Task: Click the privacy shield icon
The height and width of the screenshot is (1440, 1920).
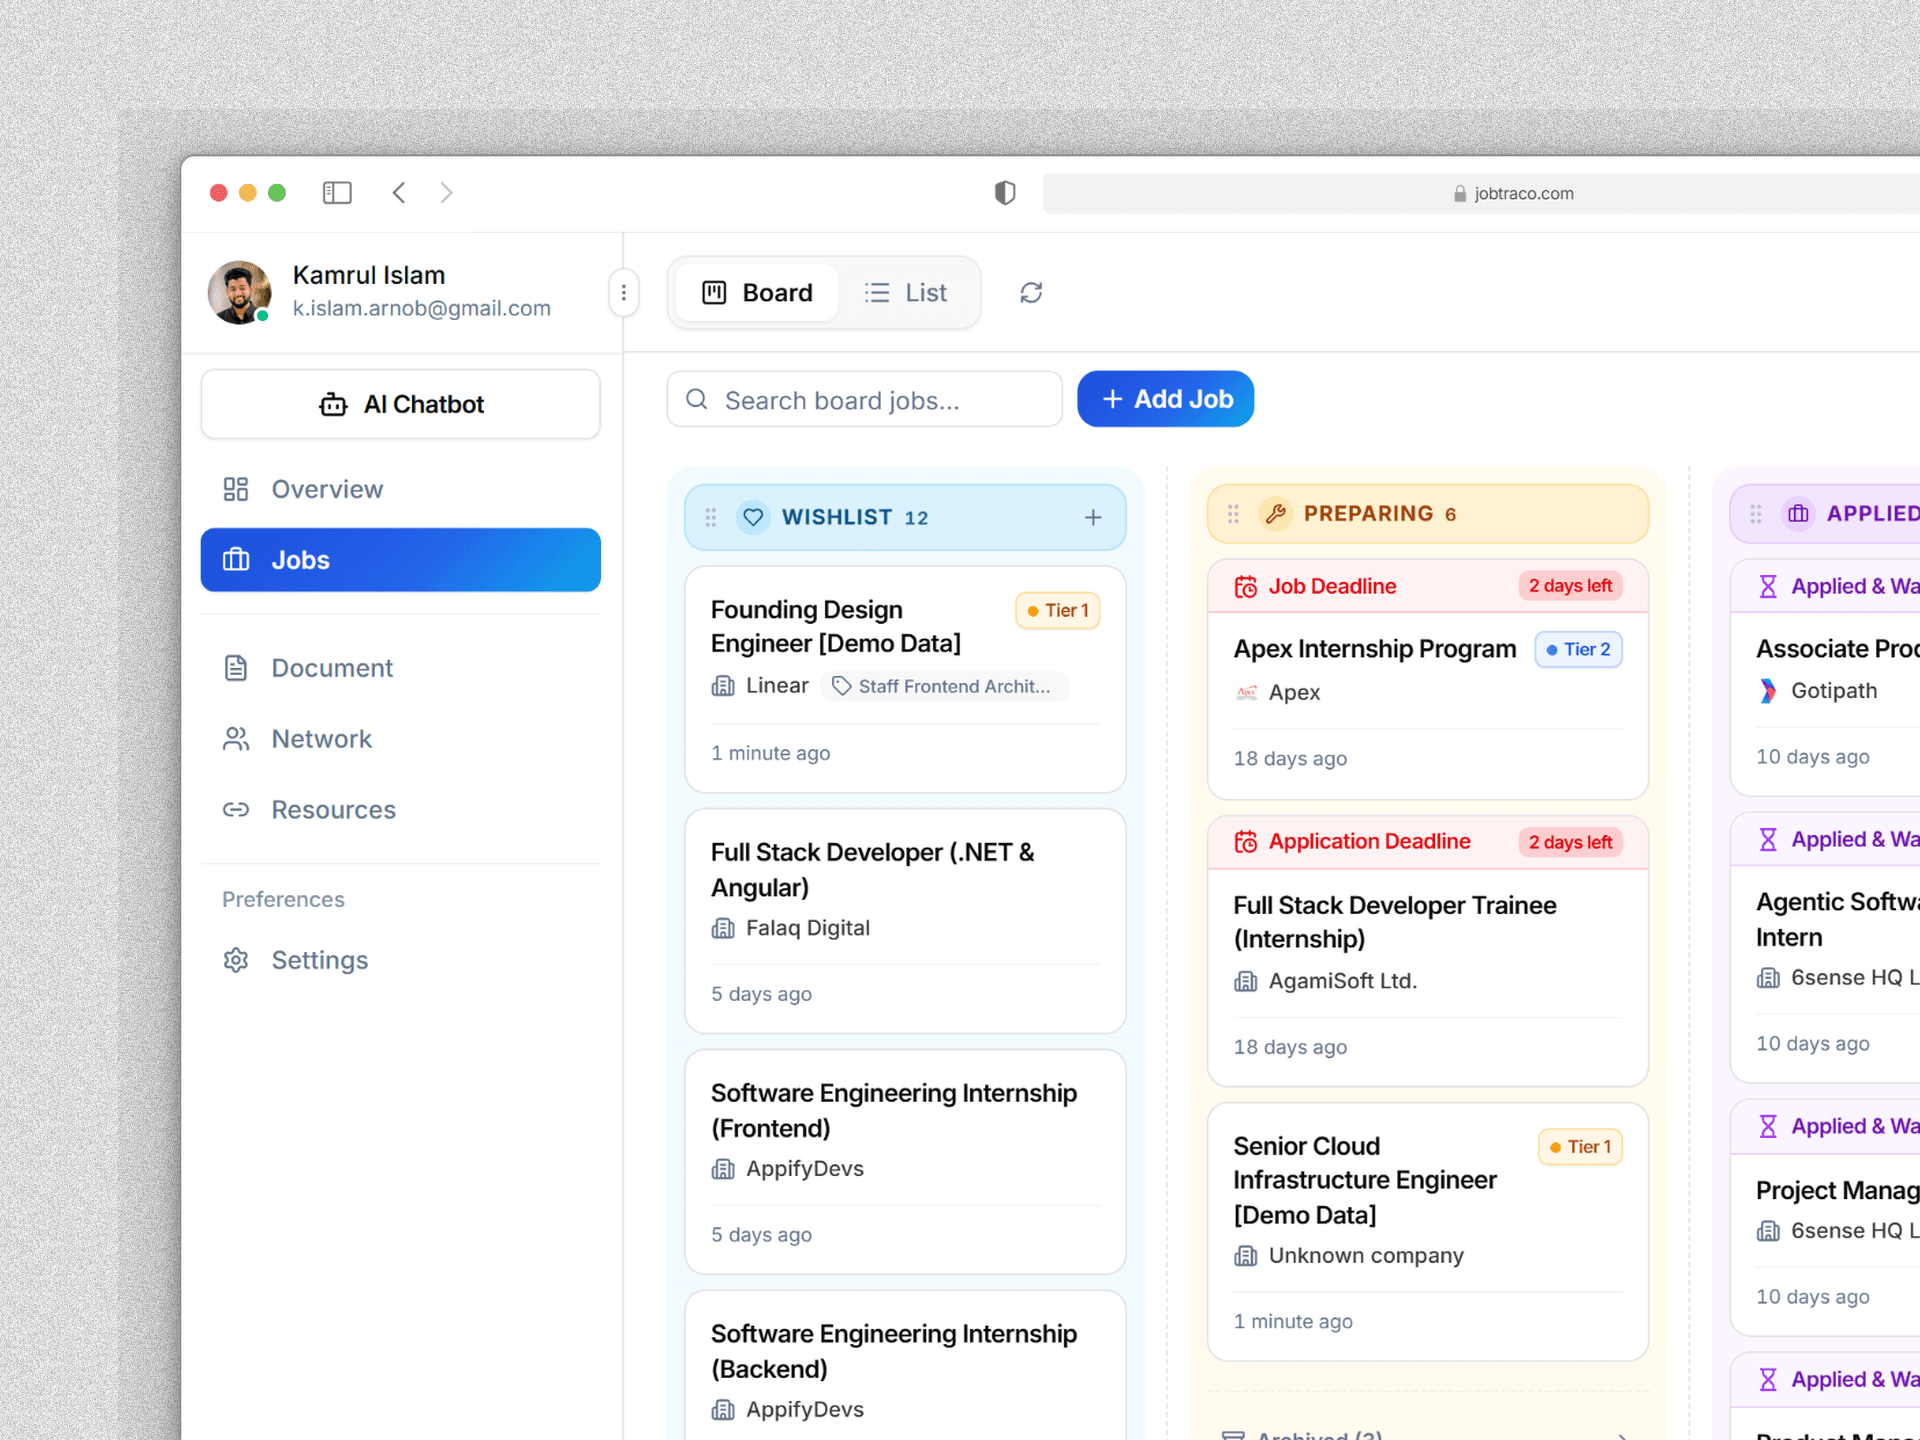Action: 1005,193
